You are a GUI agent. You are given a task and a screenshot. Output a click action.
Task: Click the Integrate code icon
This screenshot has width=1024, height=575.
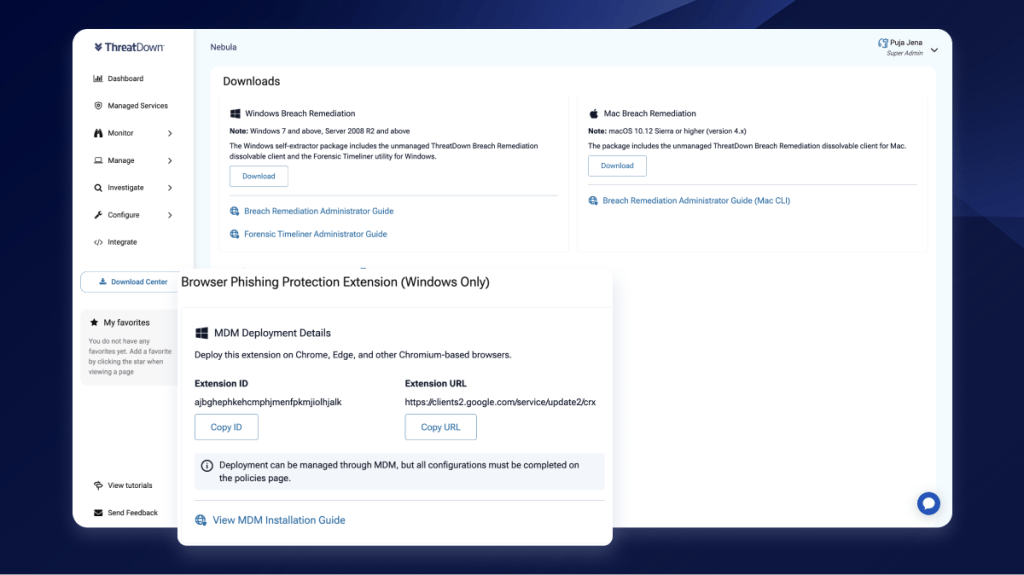(98, 242)
